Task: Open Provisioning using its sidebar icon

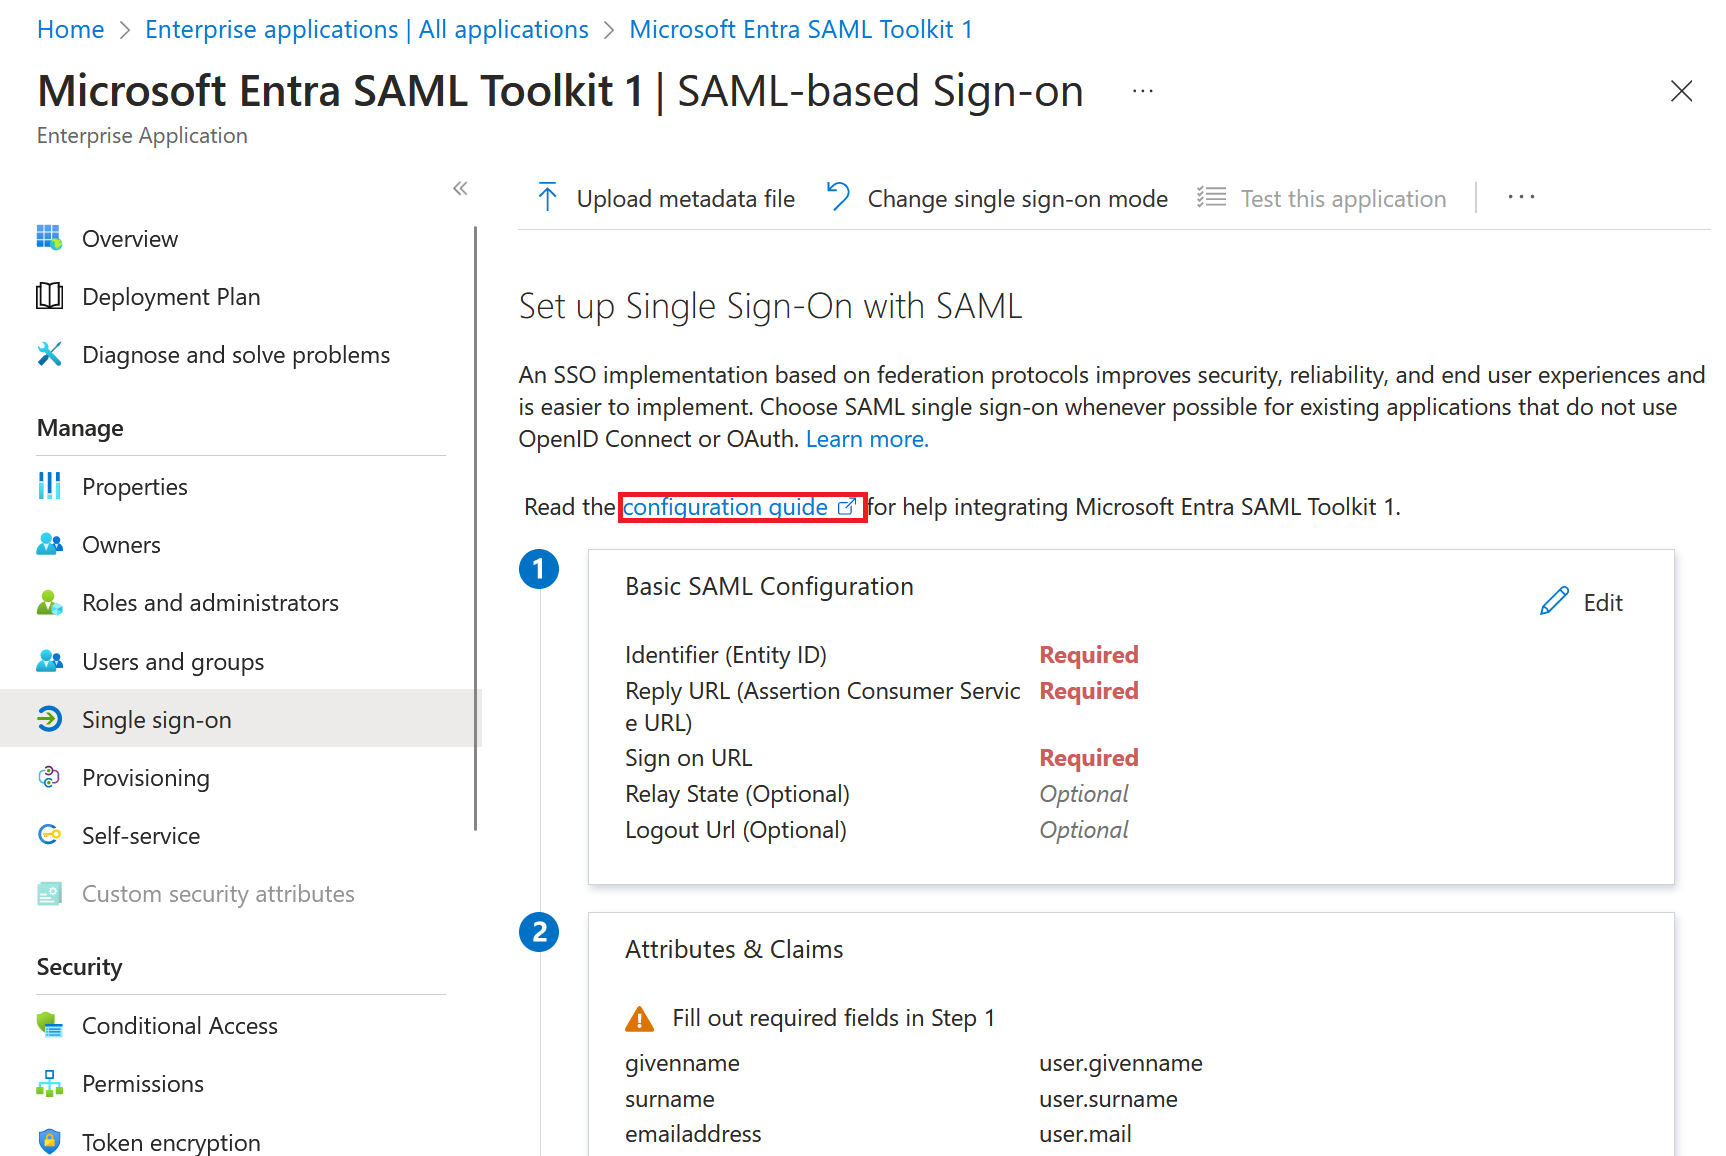Action: (50, 777)
